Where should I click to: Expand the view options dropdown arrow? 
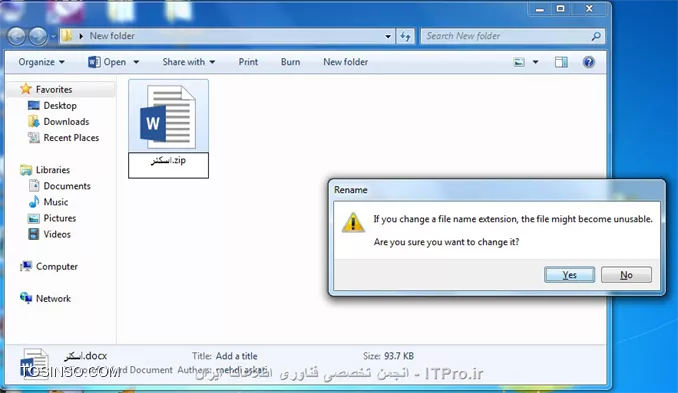pyautogui.click(x=535, y=62)
